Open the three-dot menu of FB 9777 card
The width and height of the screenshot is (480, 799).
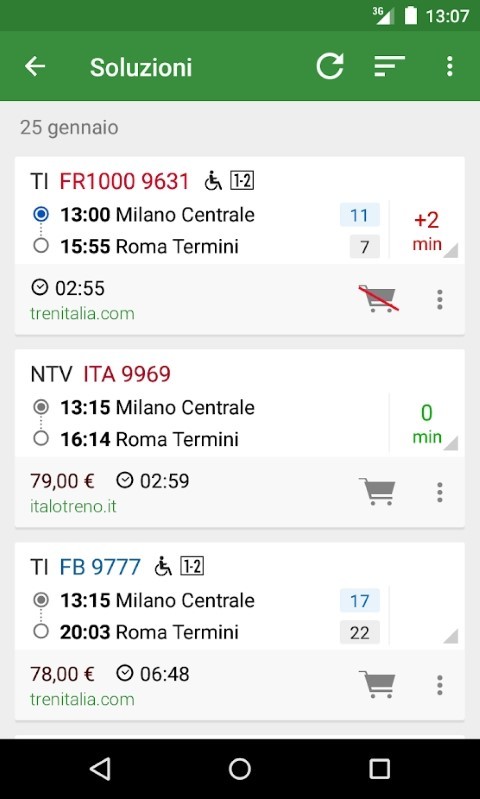tap(440, 685)
